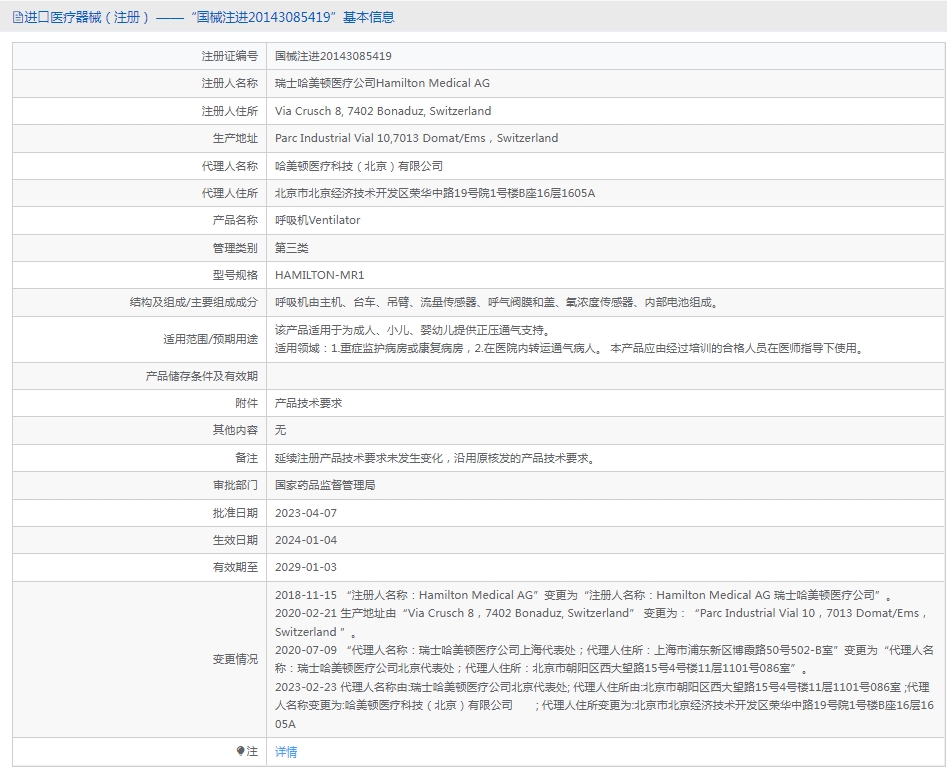947x768 pixels.
Task: Click the 备注 label
Action: [246, 458]
